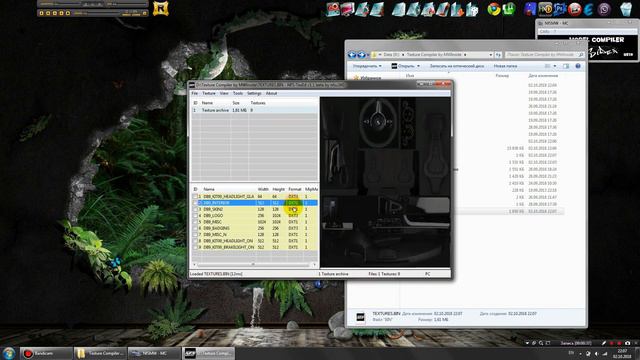Open Explorer address bar history dropdown
This screenshot has height=360, width=640.
pos(491,55)
